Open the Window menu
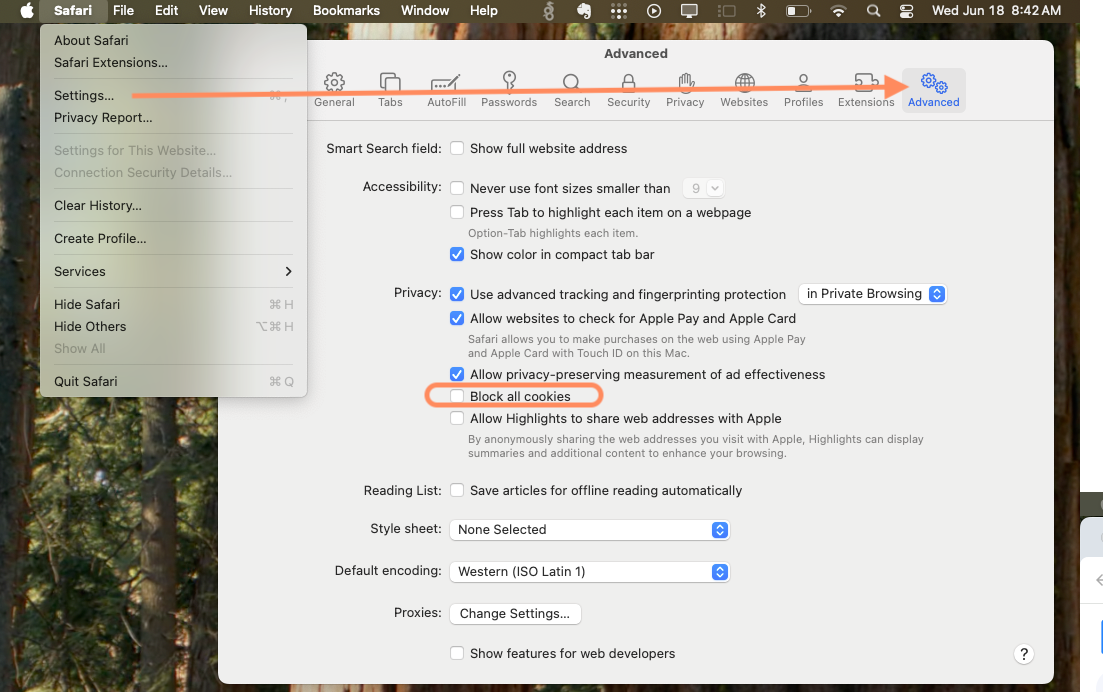Viewport: 1103px width, 692px height. pyautogui.click(x=425, y=11)
